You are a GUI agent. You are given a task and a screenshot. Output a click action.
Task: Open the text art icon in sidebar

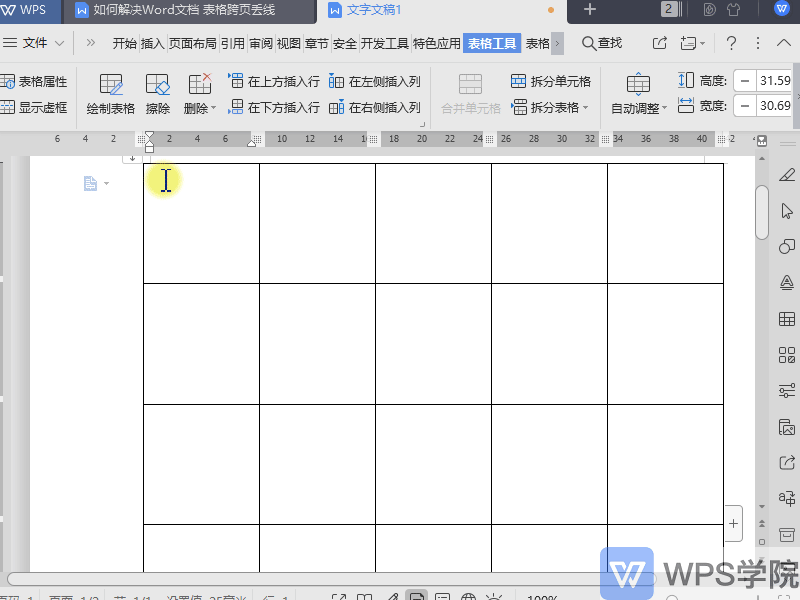[x=787, y=283]
